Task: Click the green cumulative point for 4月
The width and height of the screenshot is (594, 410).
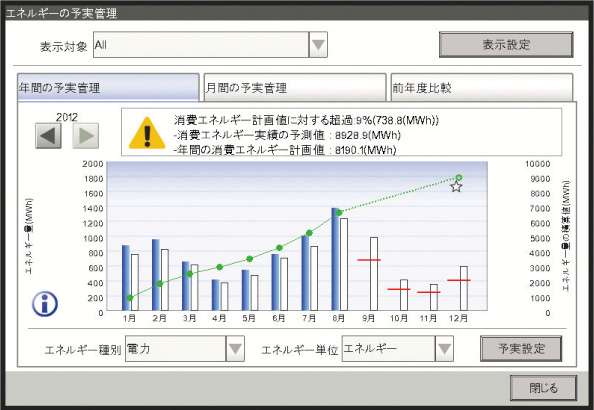Action: pos(219,267)
